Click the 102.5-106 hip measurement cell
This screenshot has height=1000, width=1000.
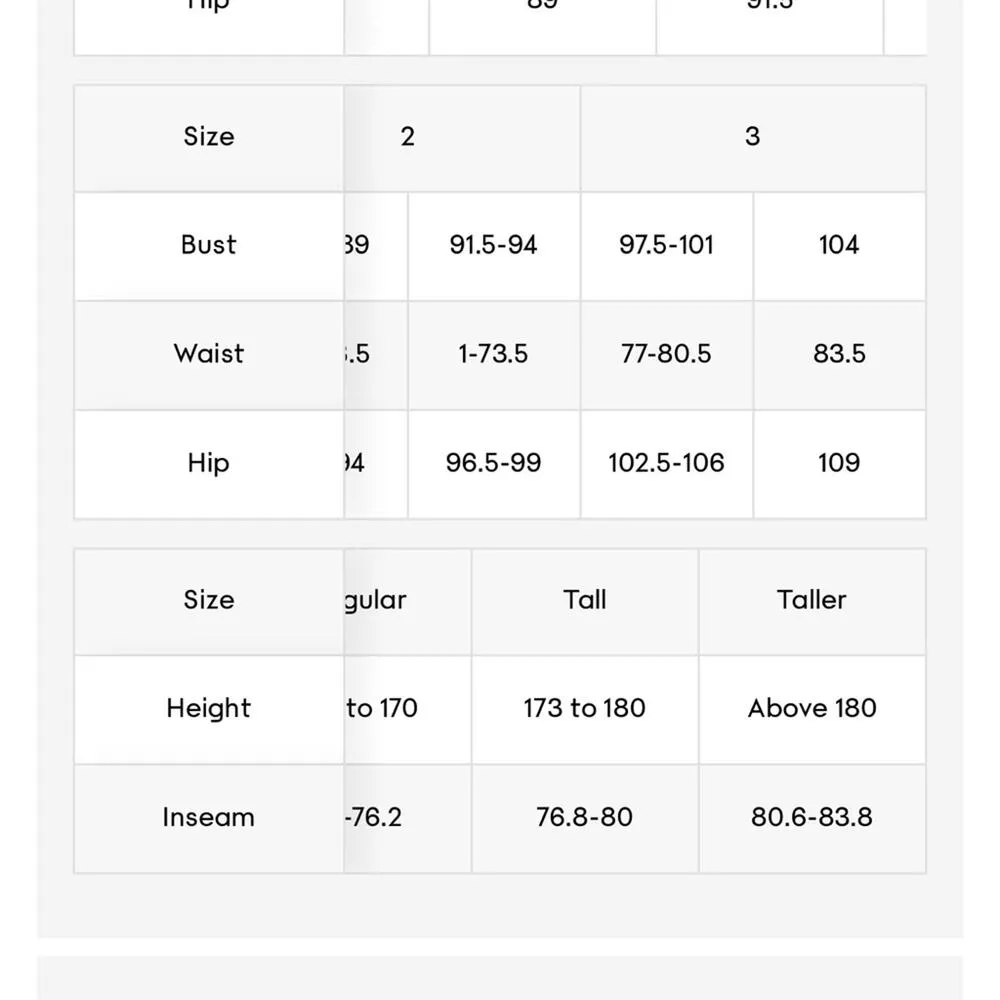(x=666, y=463)
